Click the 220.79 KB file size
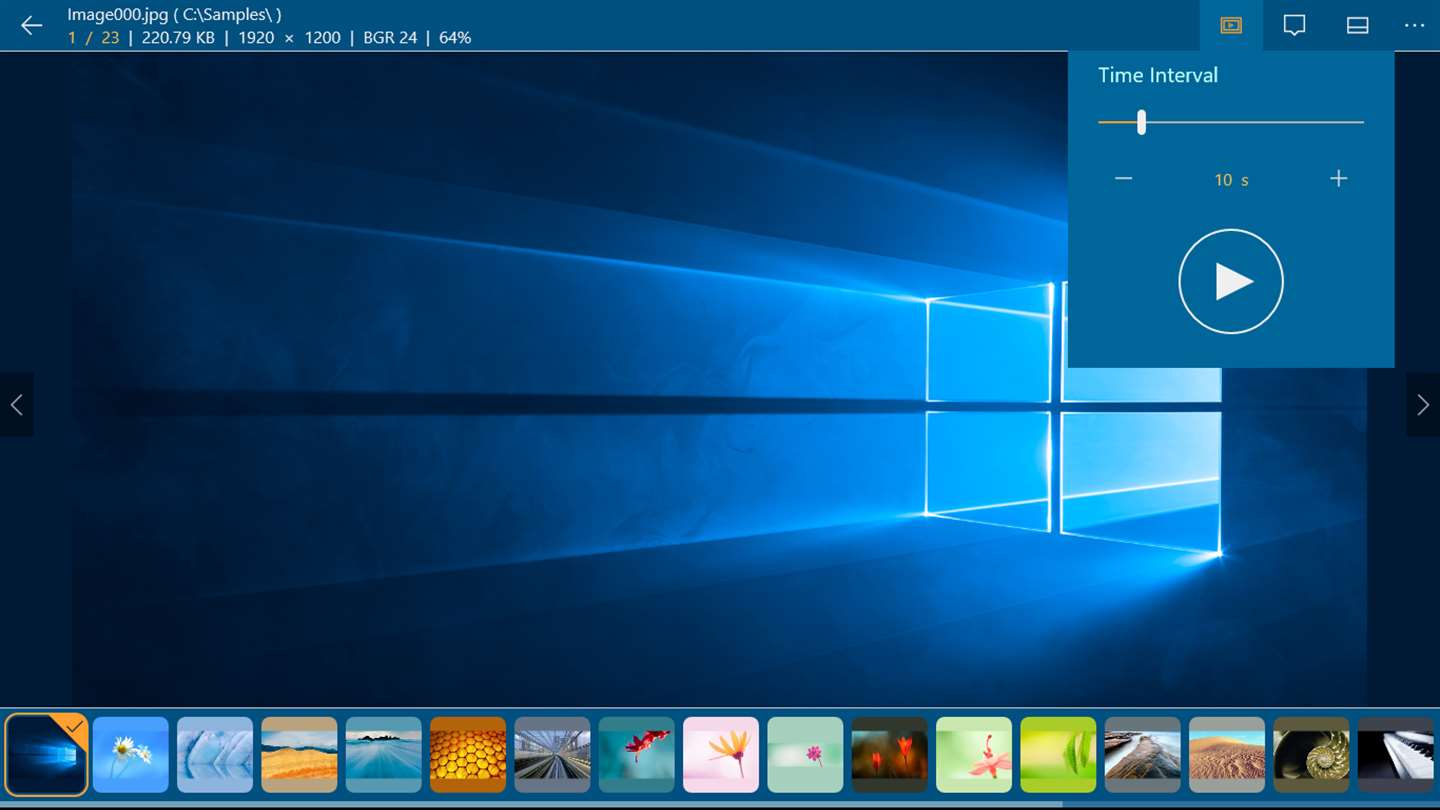Viewport: 1440px width, 810px height. [x=178, y=38]
